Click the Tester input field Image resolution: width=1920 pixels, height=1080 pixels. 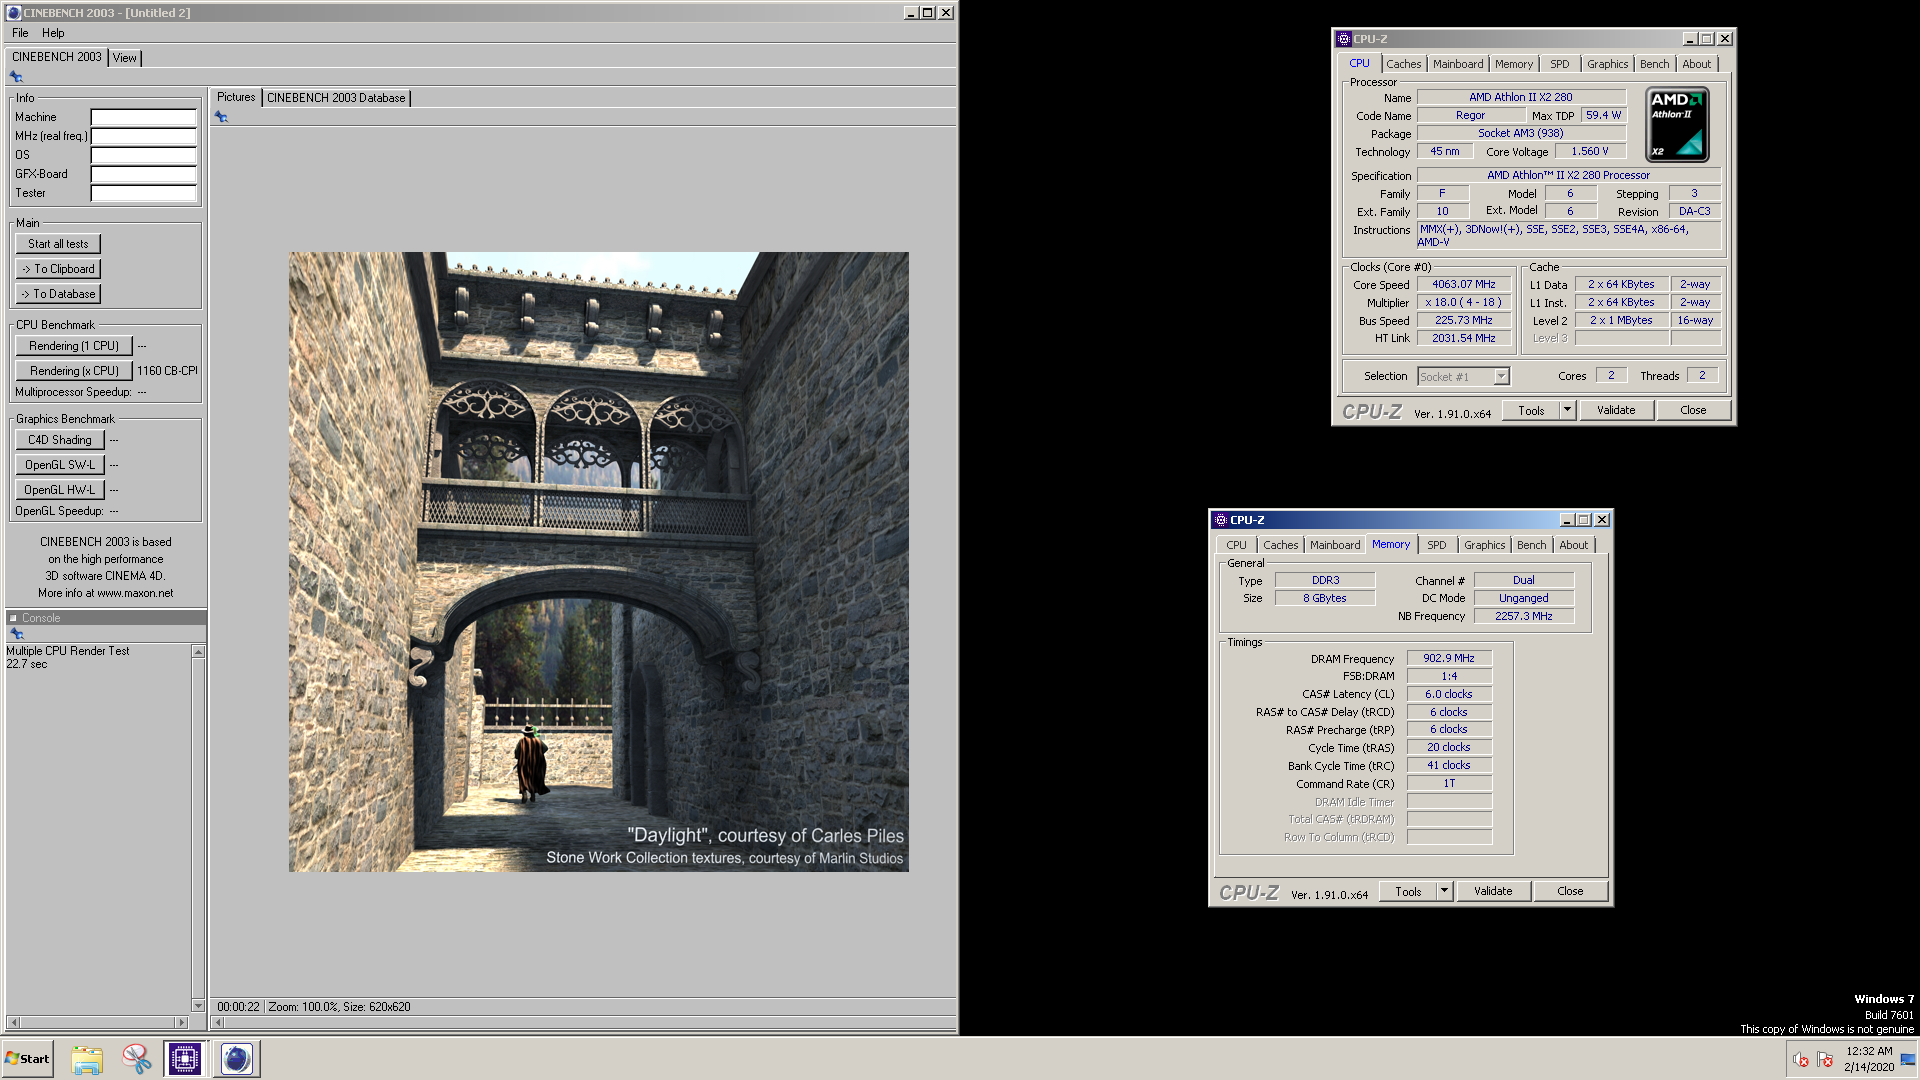click(143, 193)
